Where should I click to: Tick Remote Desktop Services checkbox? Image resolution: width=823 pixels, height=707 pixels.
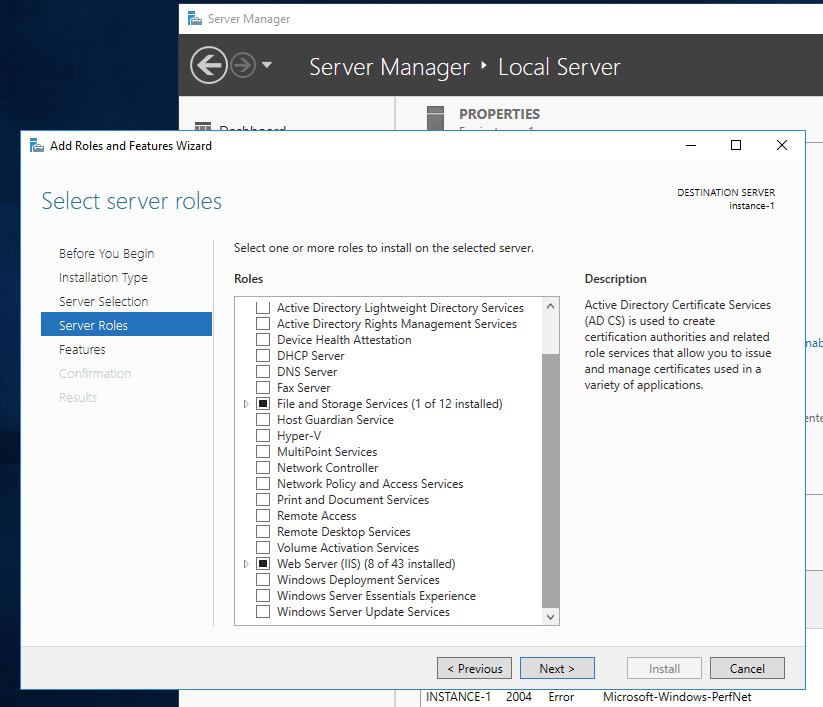[263, 532]
